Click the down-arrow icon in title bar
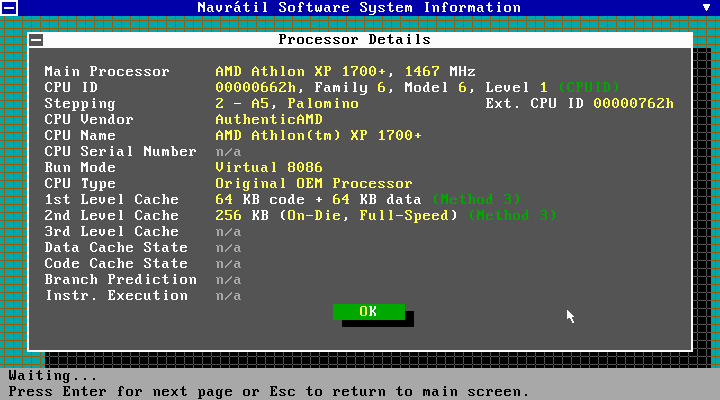 pos(706,7)
